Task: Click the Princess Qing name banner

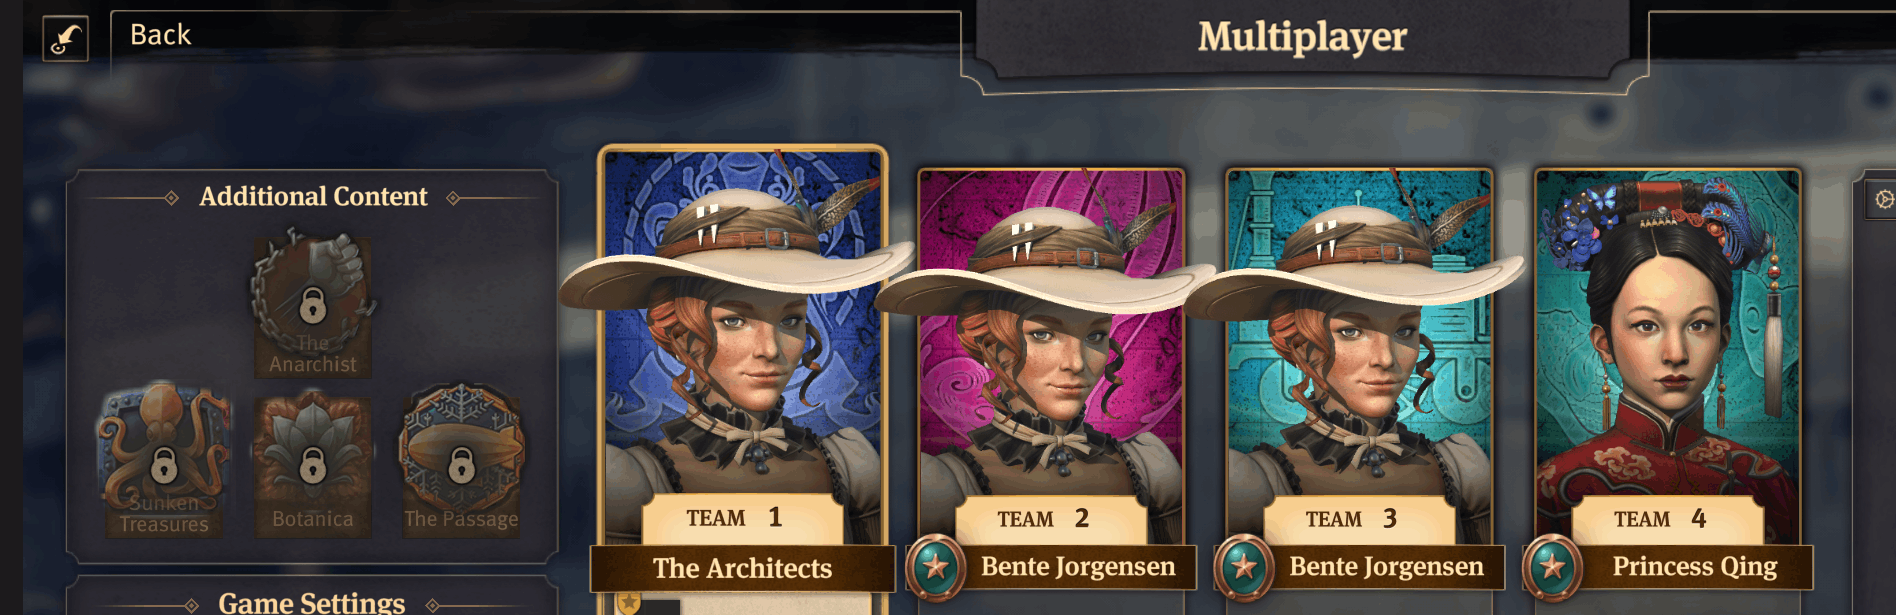Action: click(1695, 567)
